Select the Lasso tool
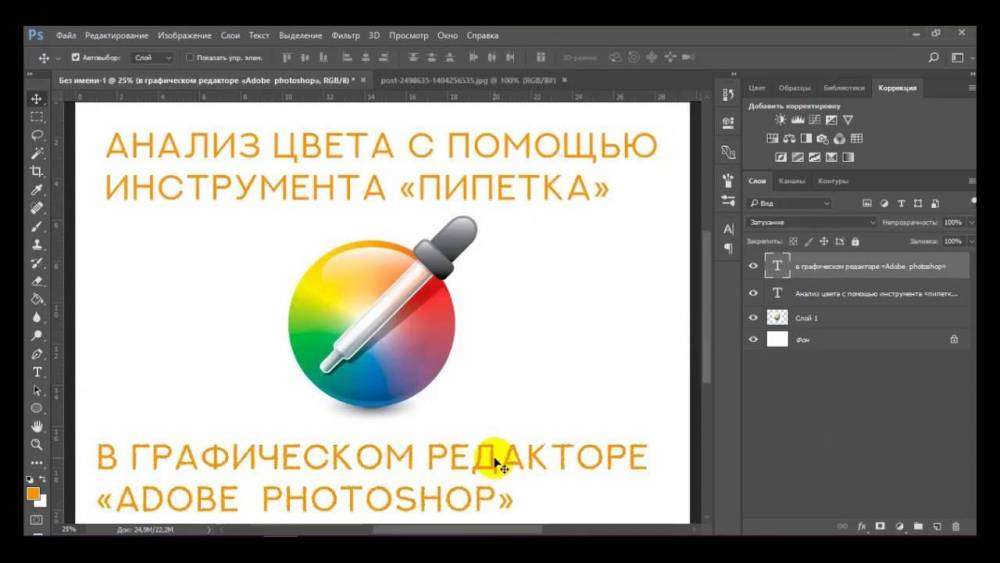The image size is (1000, 563). point(36,135)
